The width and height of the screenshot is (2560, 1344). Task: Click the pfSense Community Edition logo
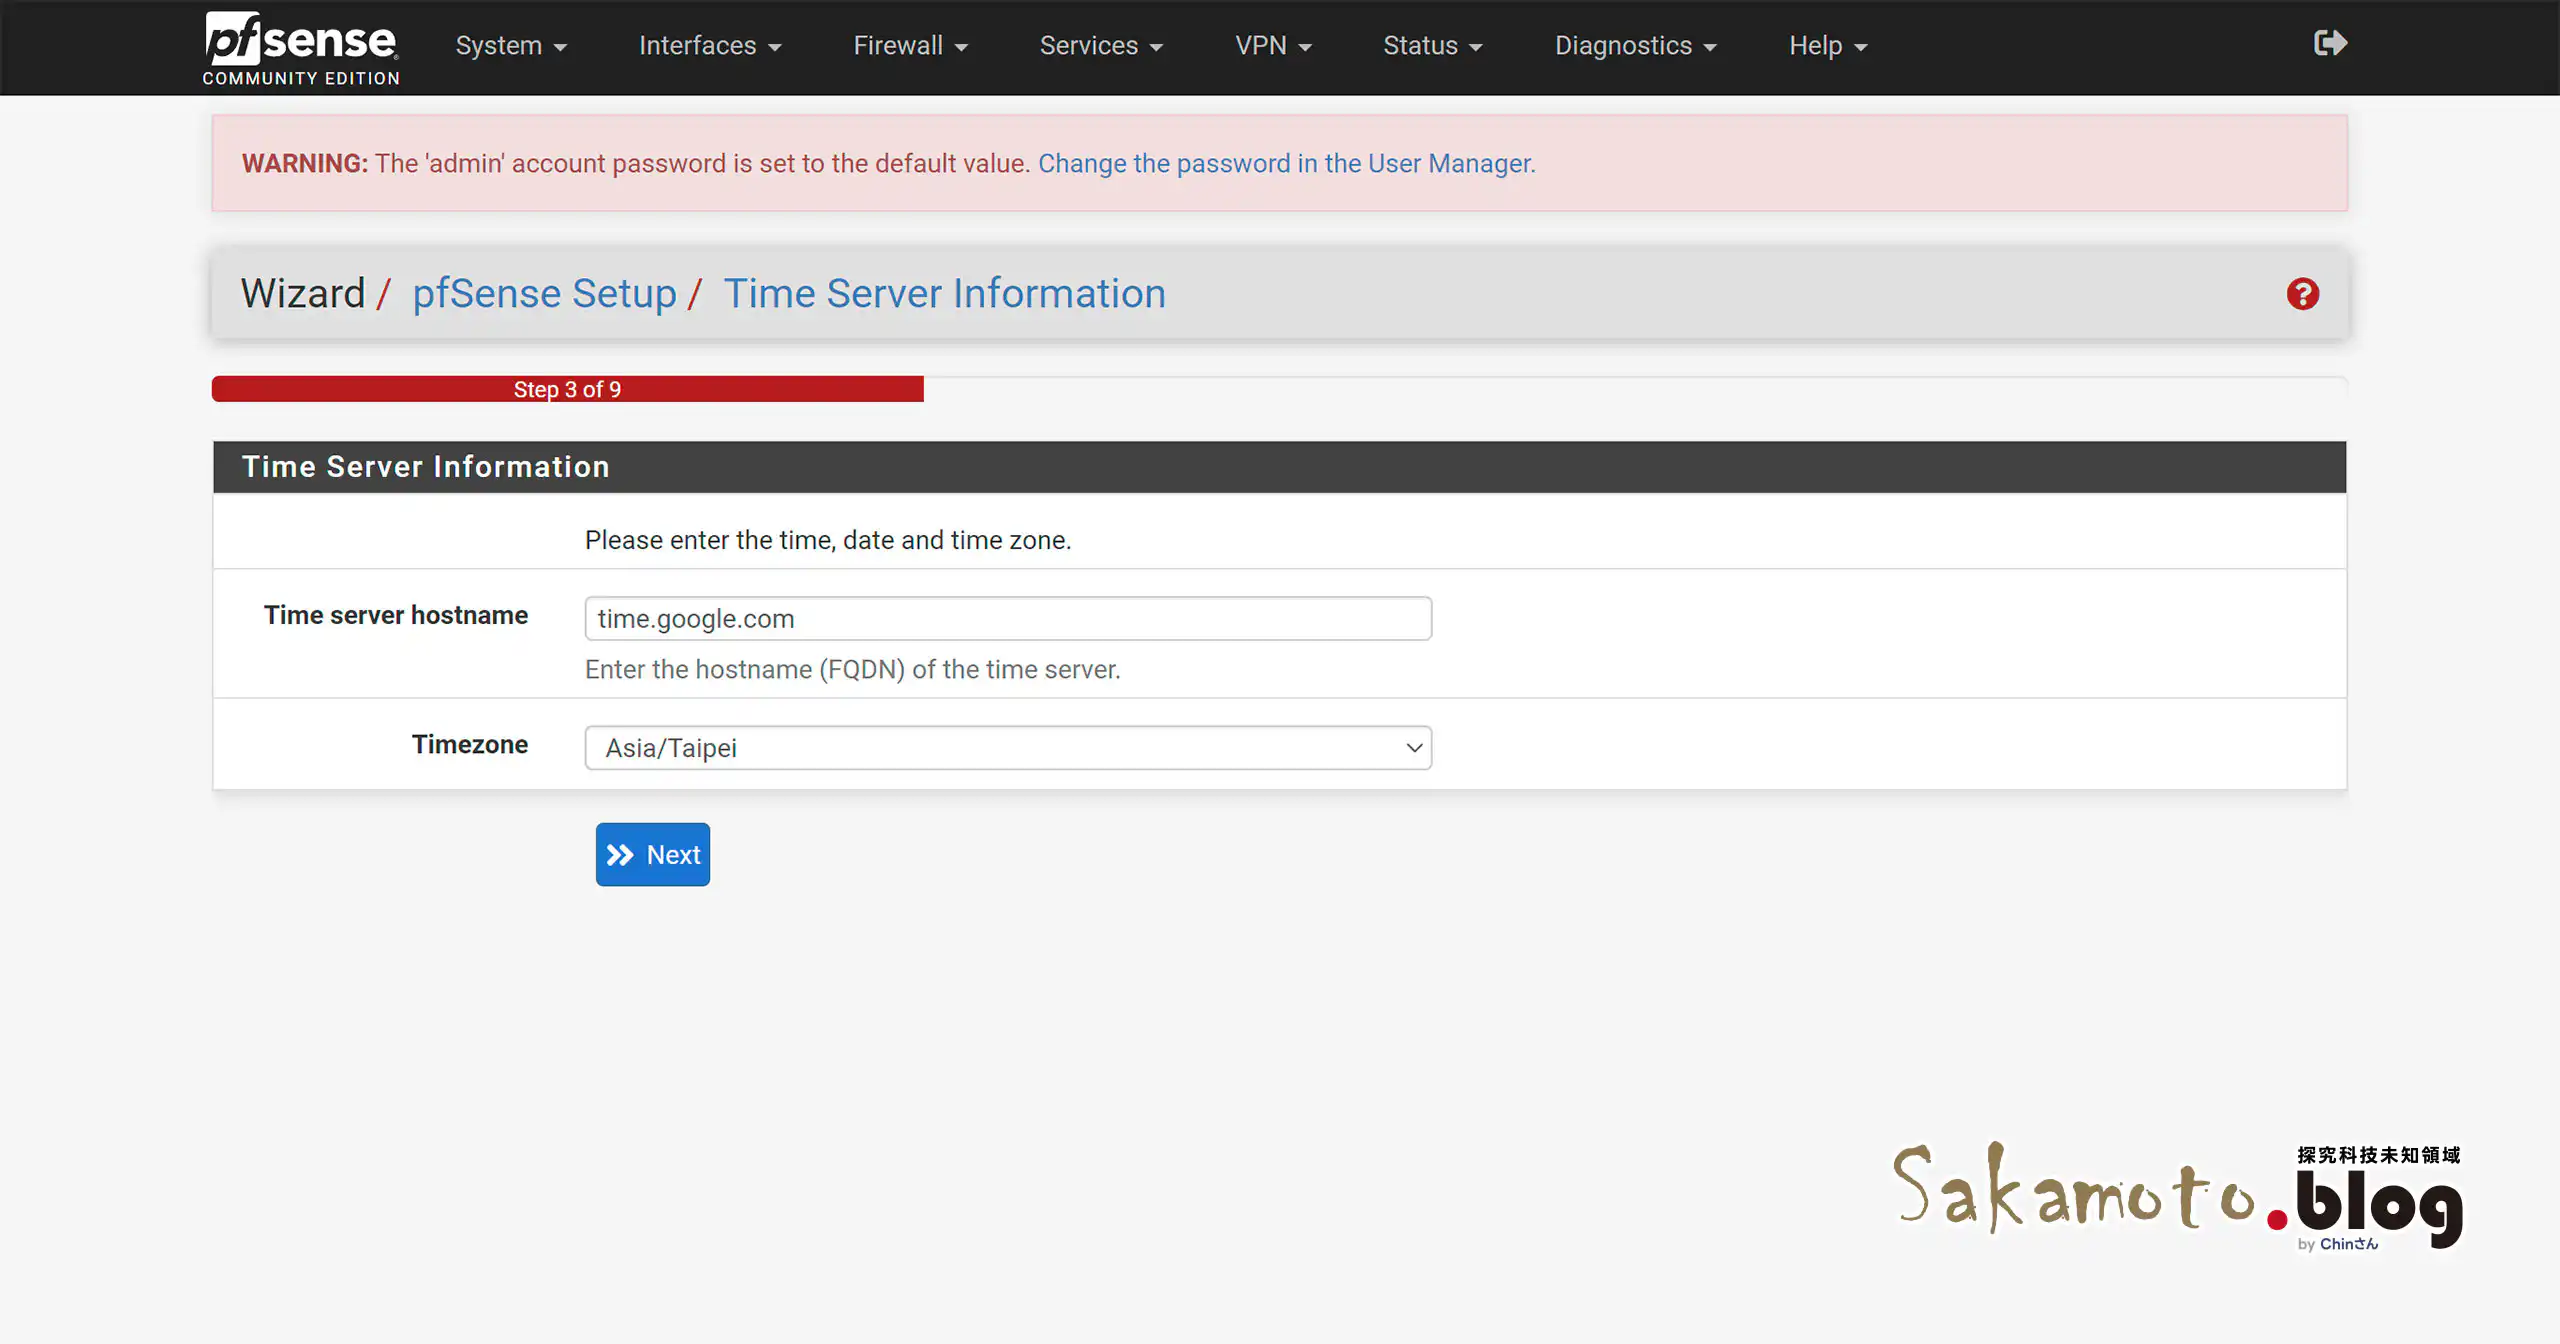300,46
